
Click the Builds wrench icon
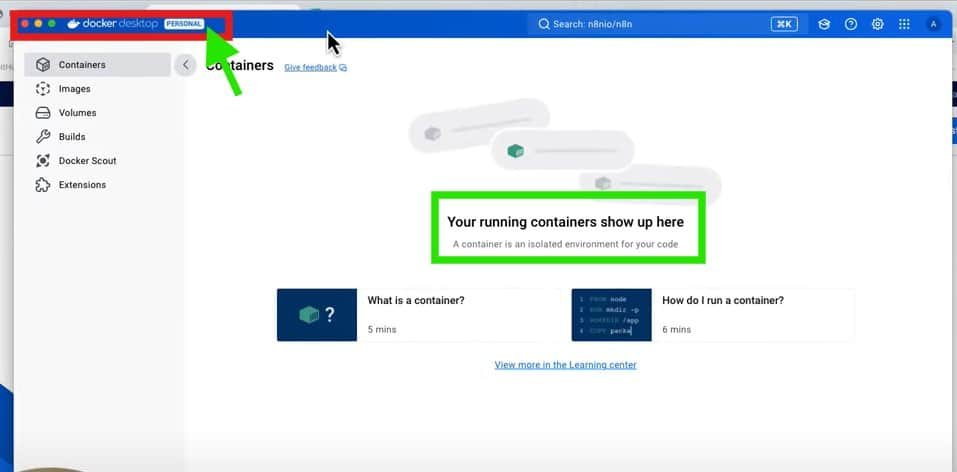pyautogui.click(x=43, y=137)
